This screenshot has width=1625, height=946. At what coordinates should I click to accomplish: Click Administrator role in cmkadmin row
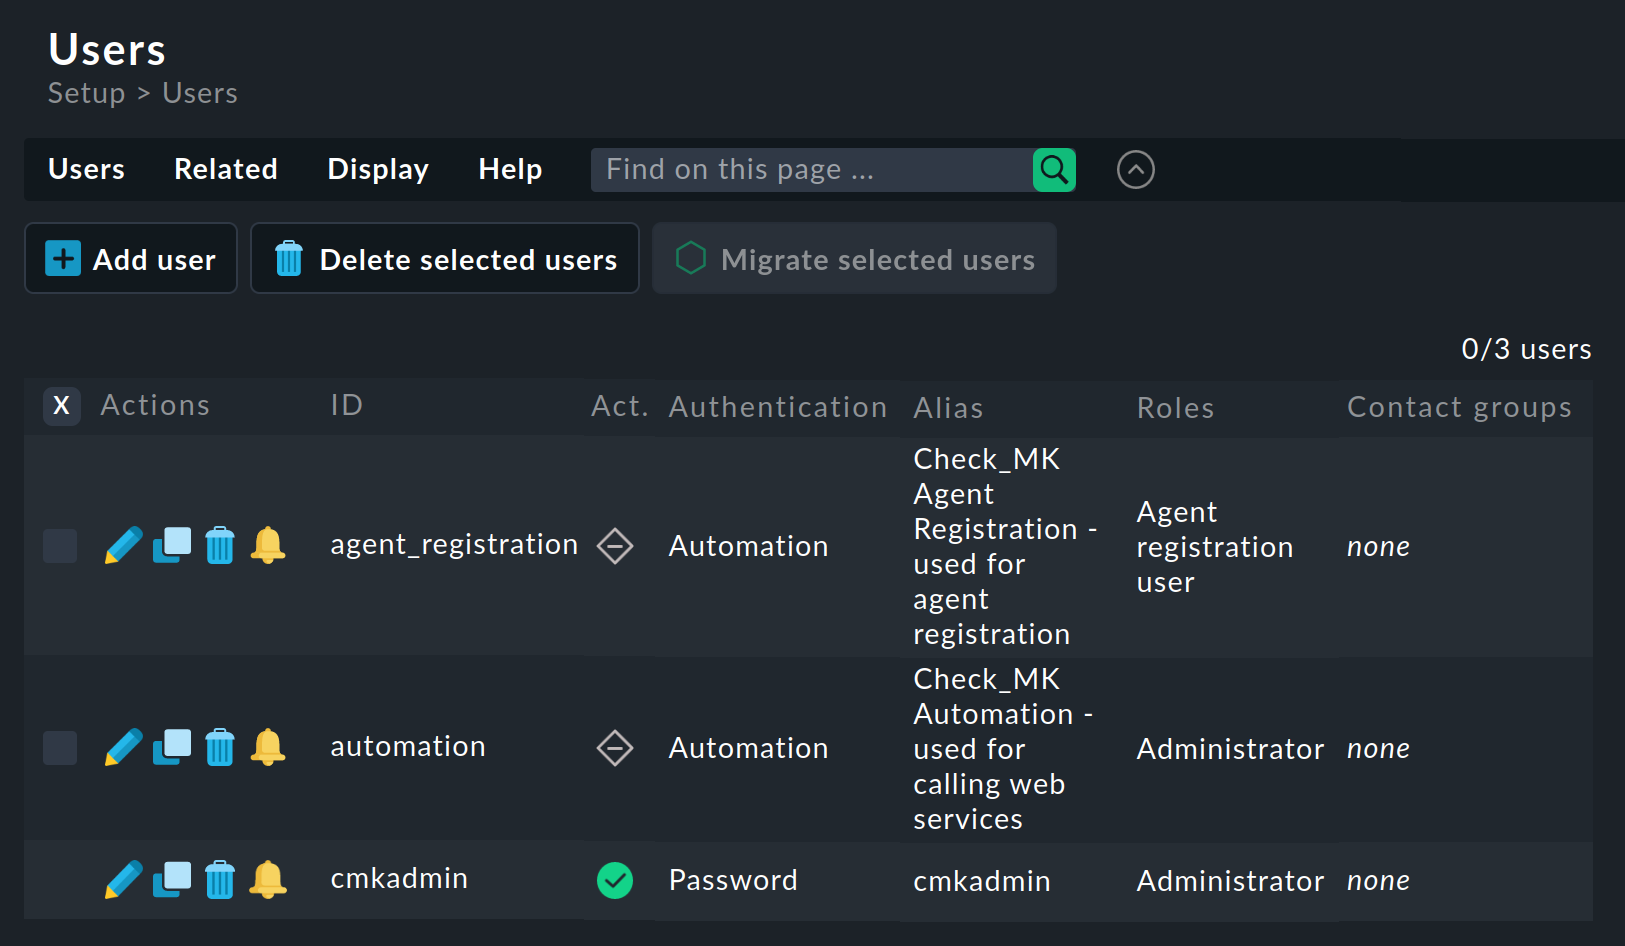(x=1230, y=881)
